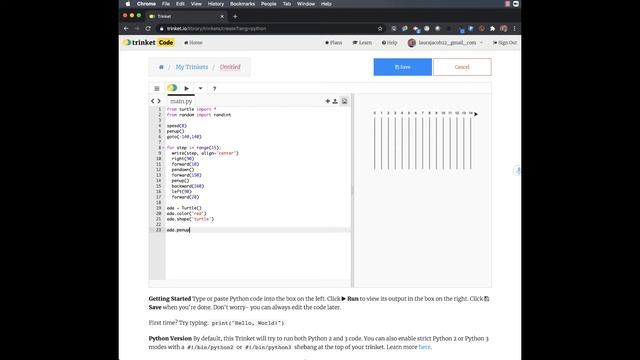Open History menu in menu bar
This screenshot has height=360, width=640.
pos(216,4)
